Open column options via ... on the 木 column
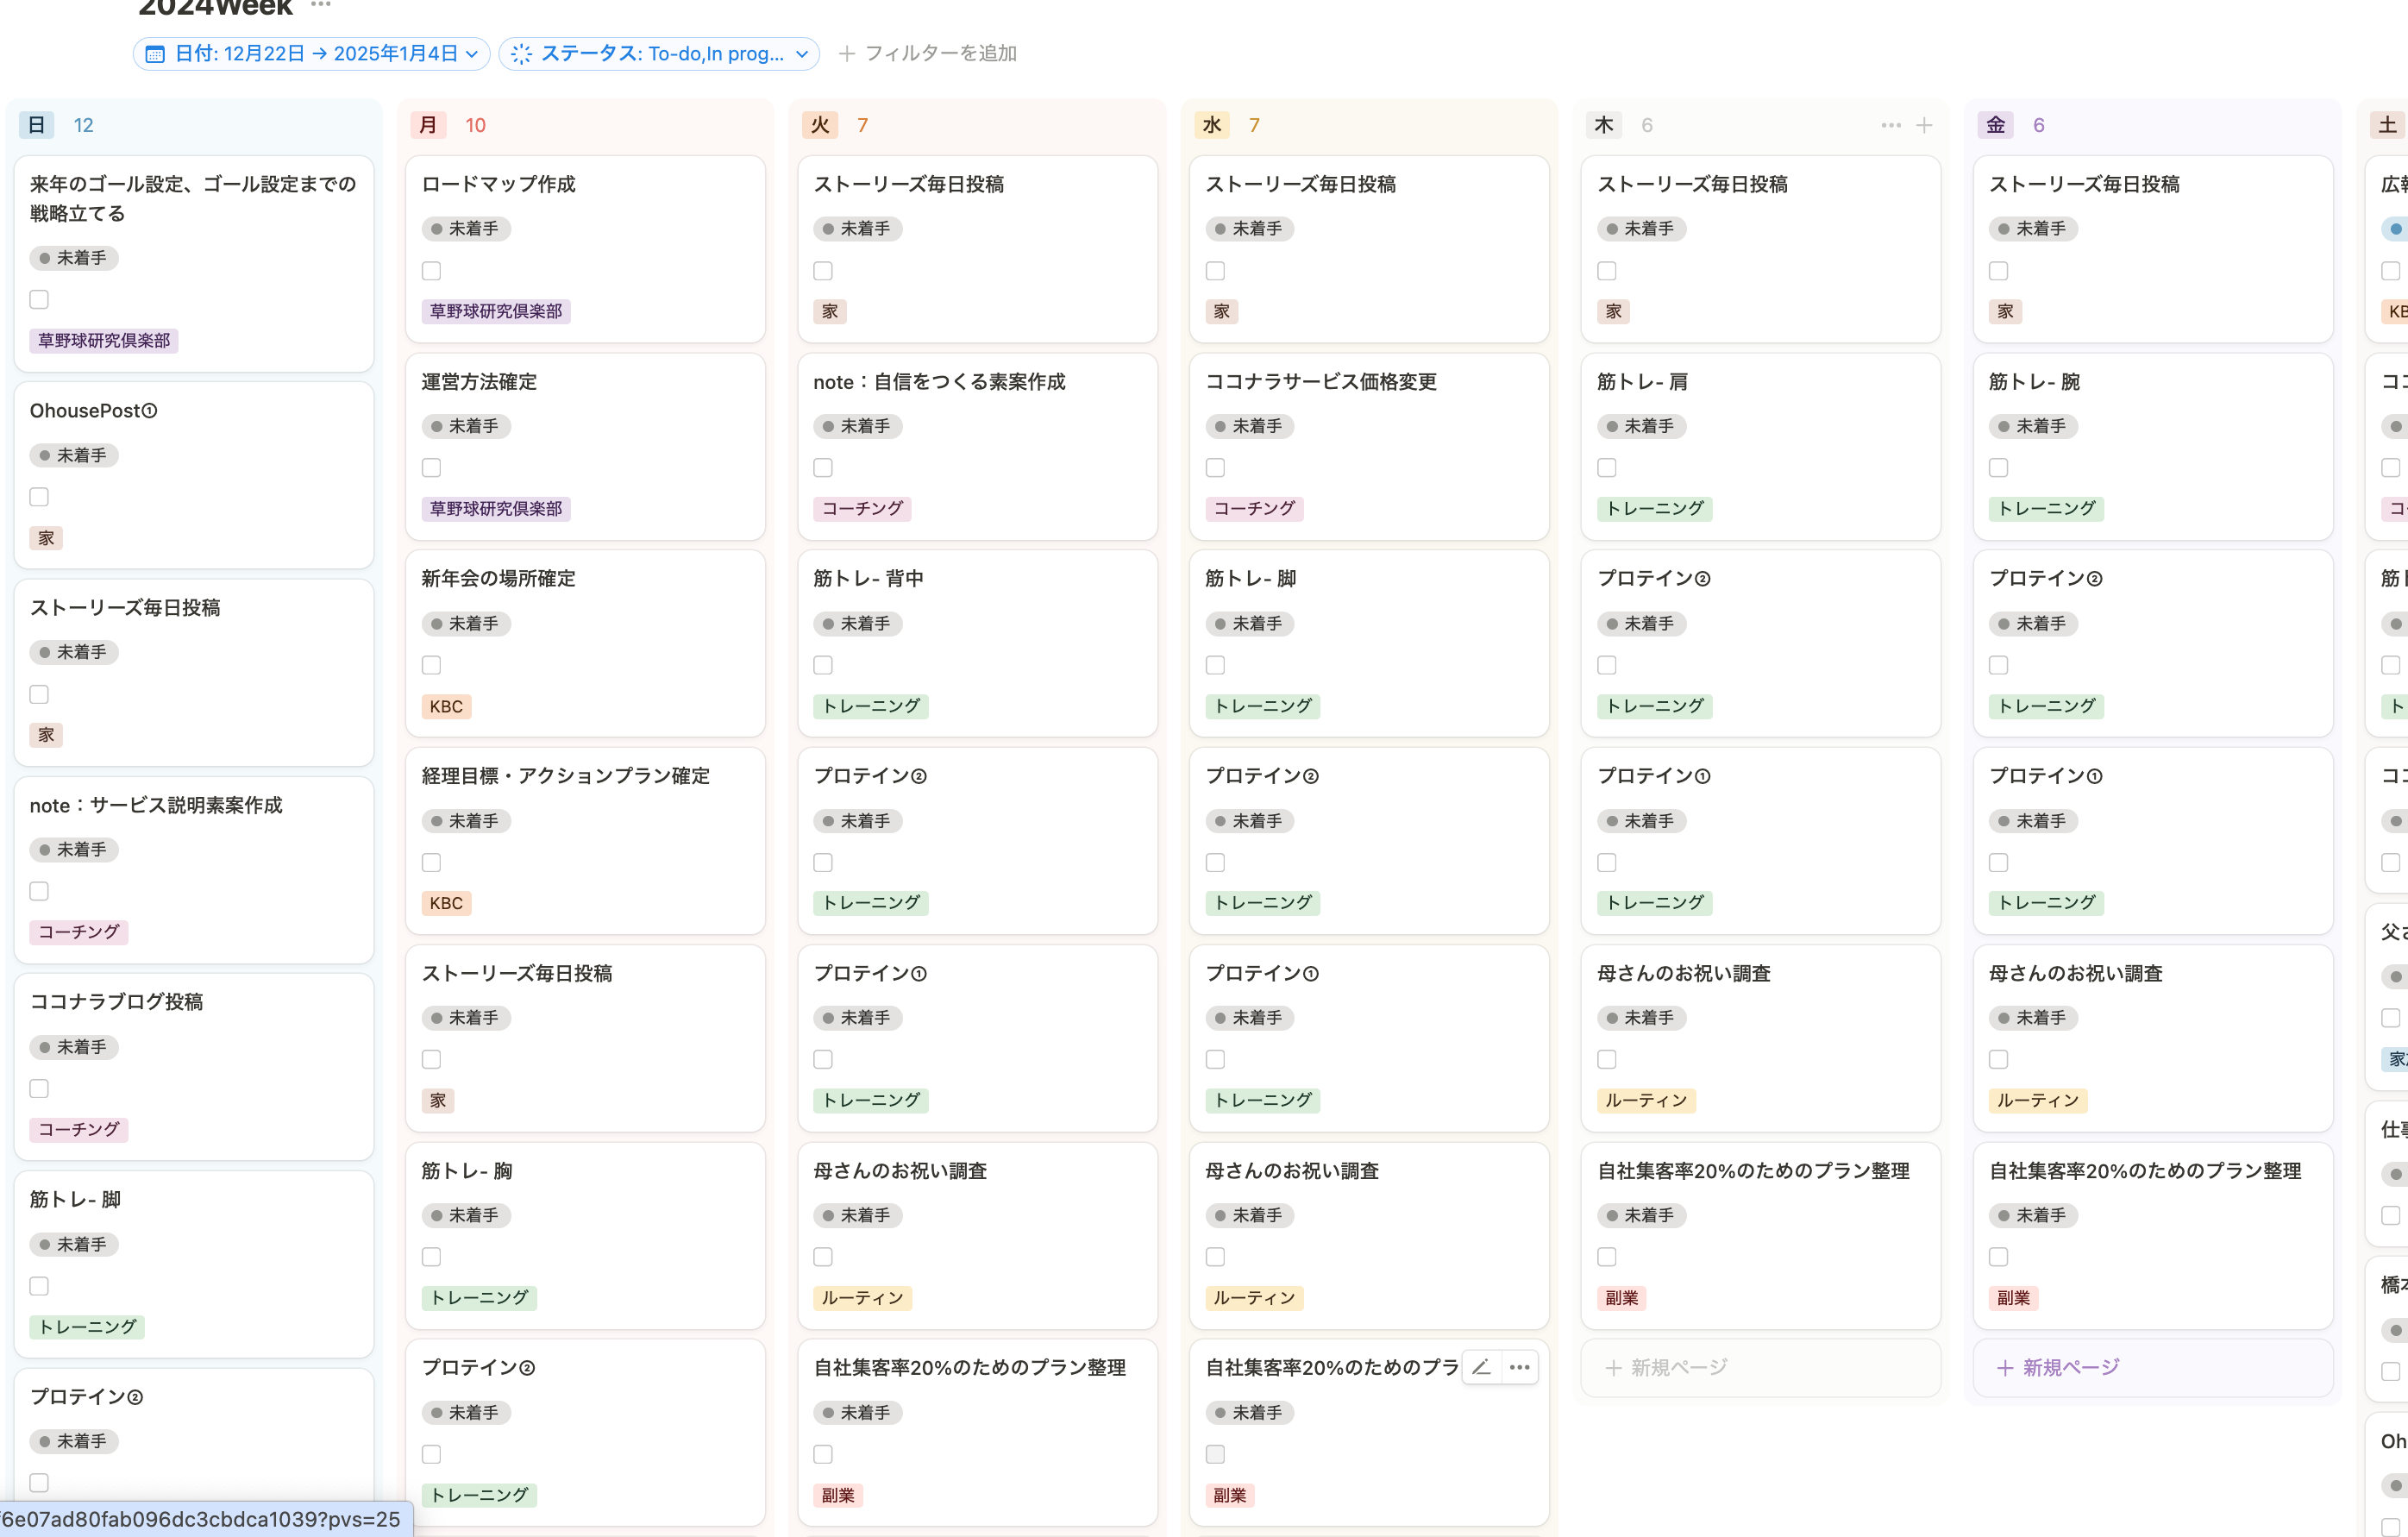 point(1890,124)
